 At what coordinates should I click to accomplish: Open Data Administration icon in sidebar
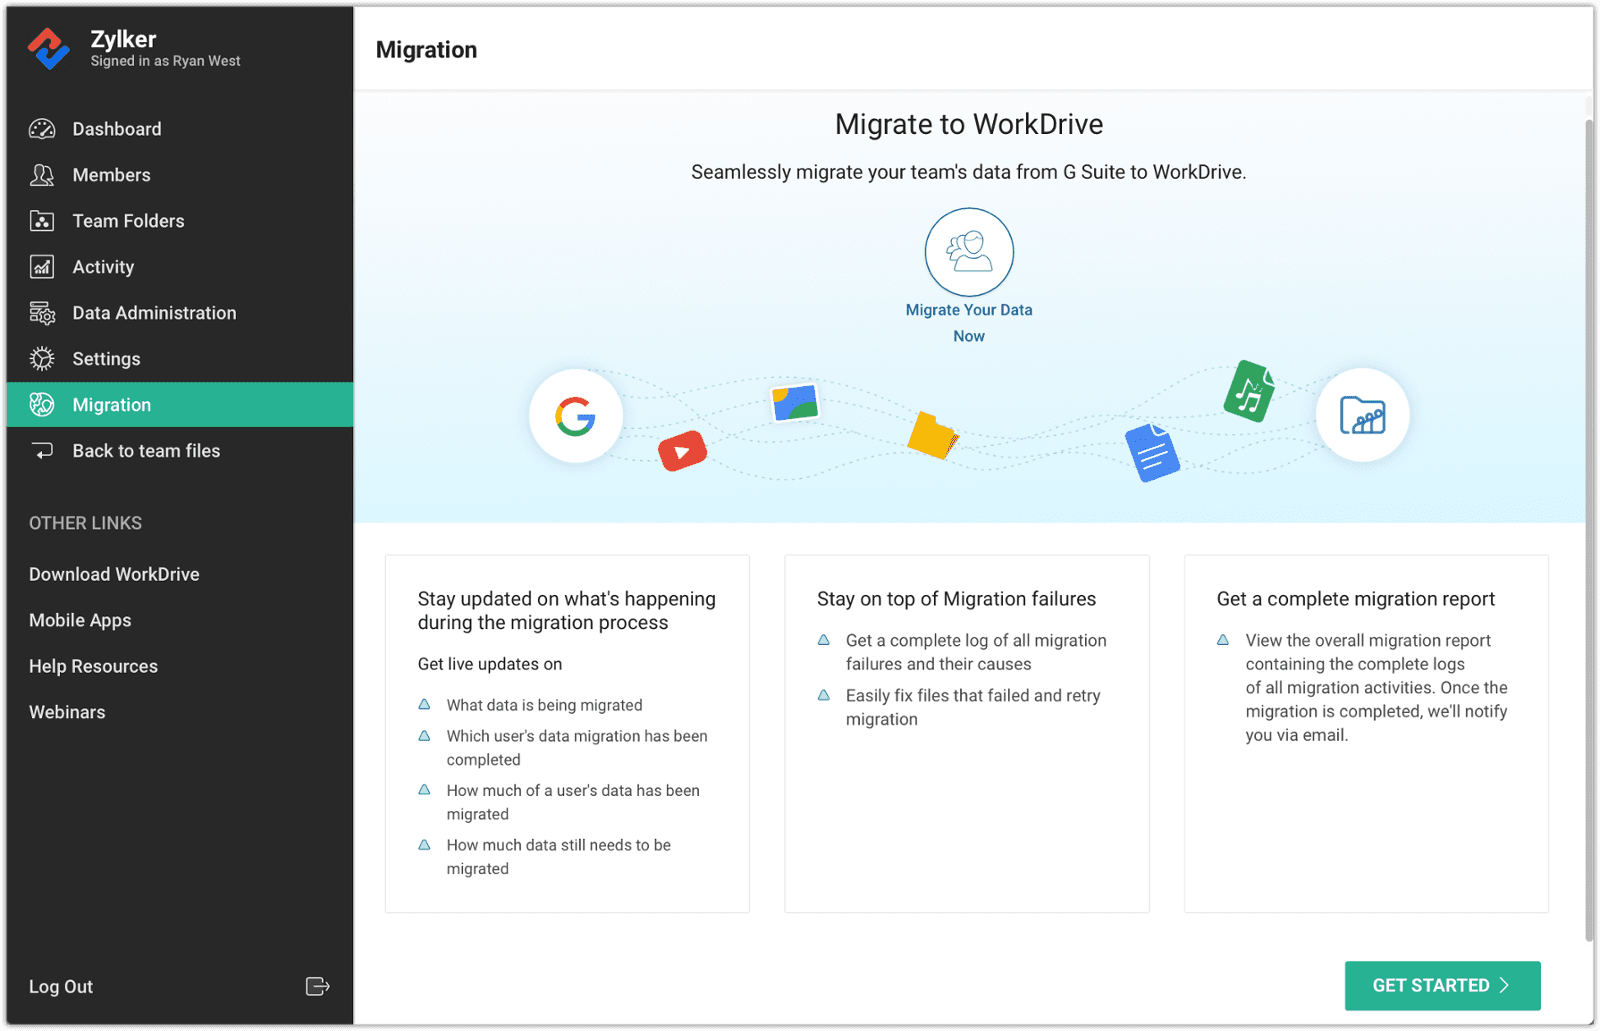coord(42,313)
